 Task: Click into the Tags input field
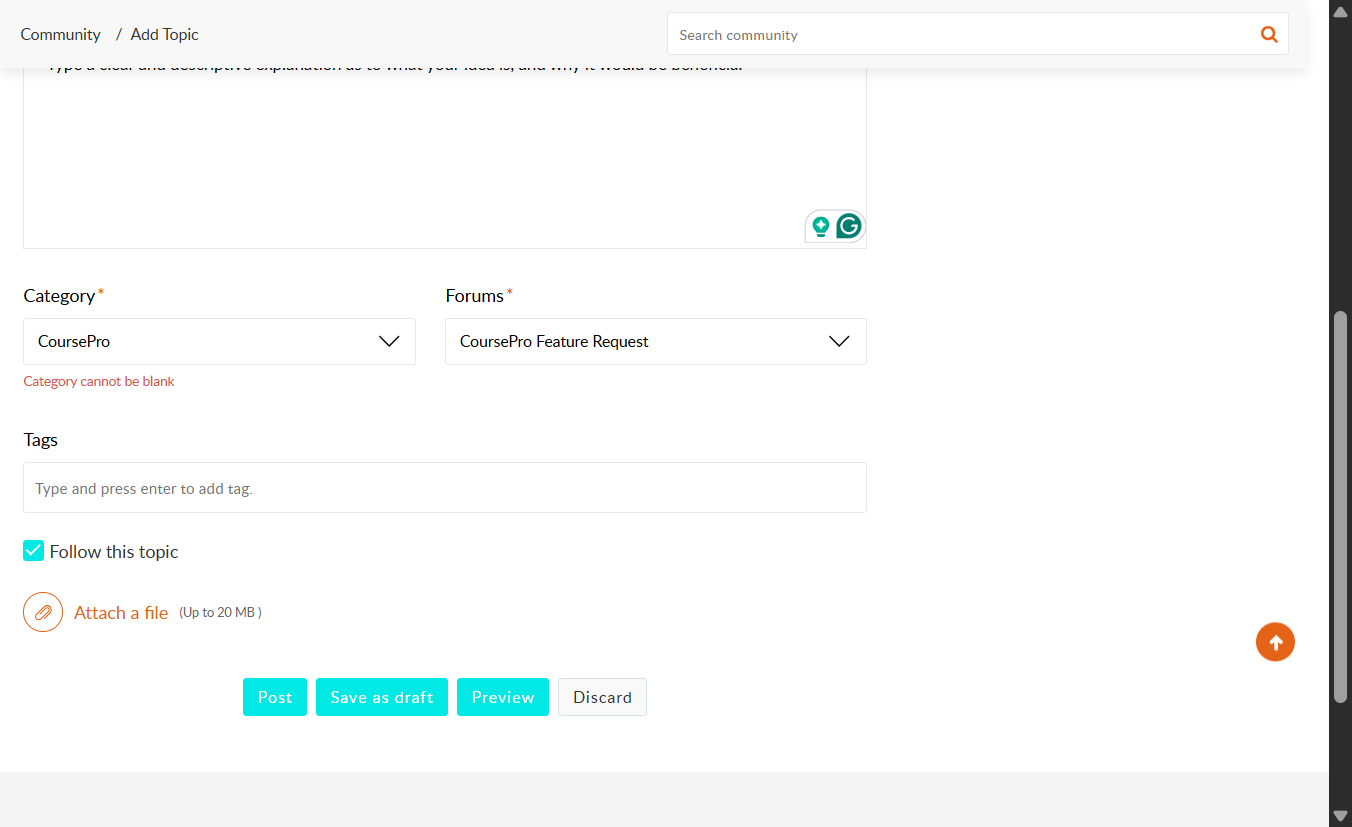tap(445, 488)
